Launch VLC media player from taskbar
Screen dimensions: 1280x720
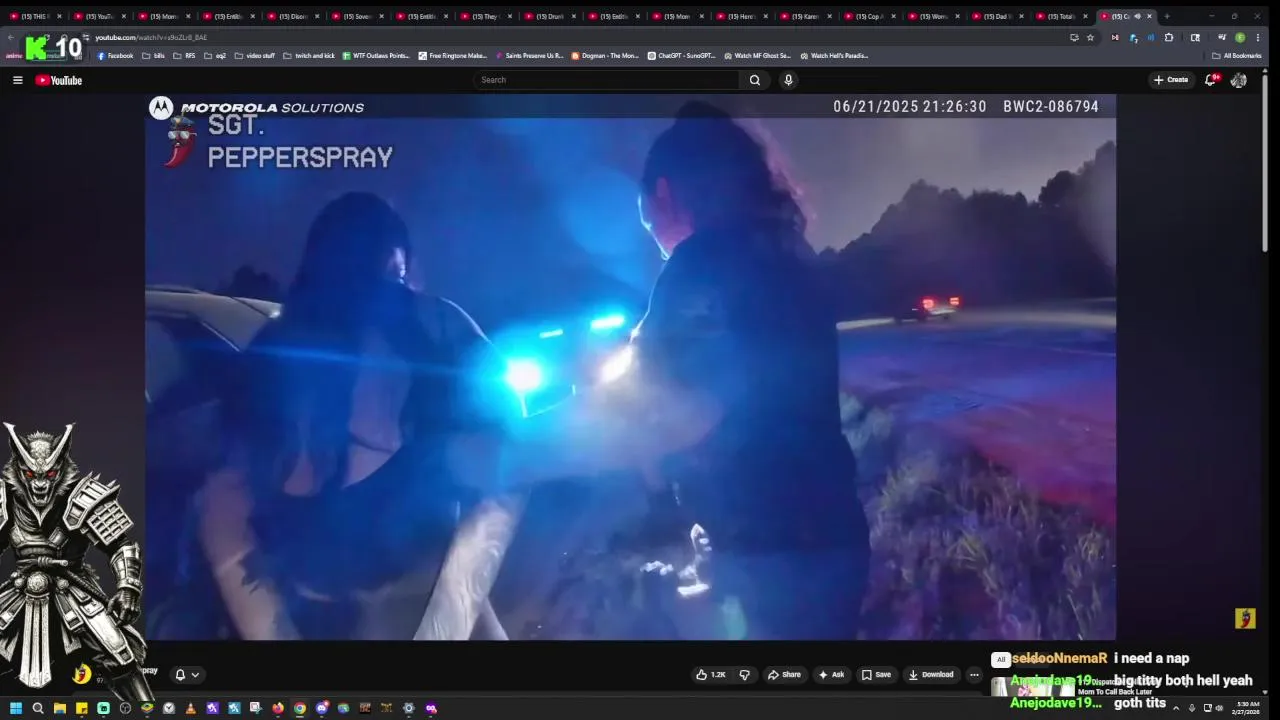coord(190,708)
